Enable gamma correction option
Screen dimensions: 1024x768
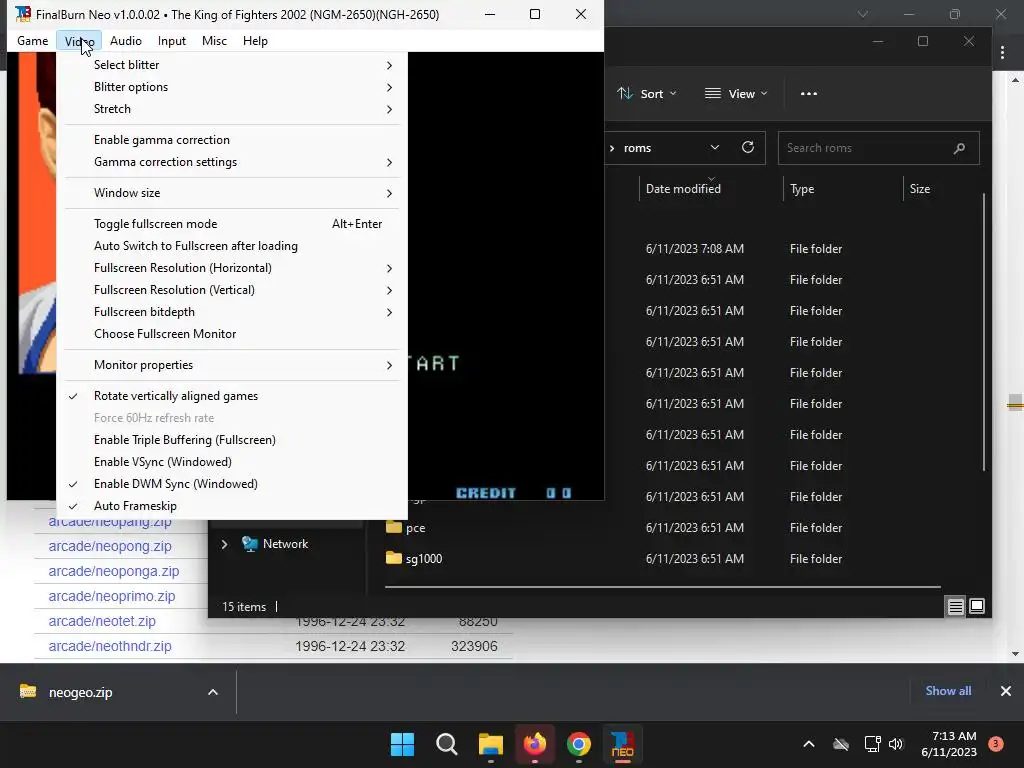pos(232,140)
